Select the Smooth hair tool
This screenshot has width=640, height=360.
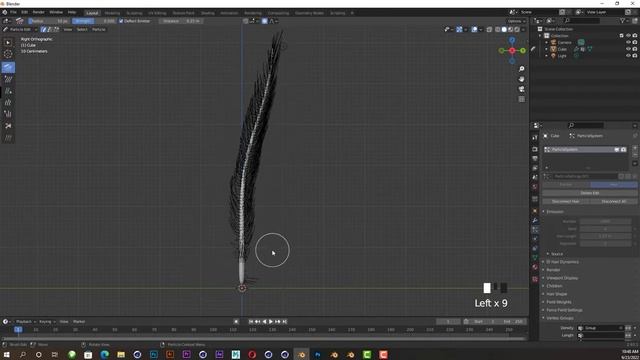pos(8,79)
